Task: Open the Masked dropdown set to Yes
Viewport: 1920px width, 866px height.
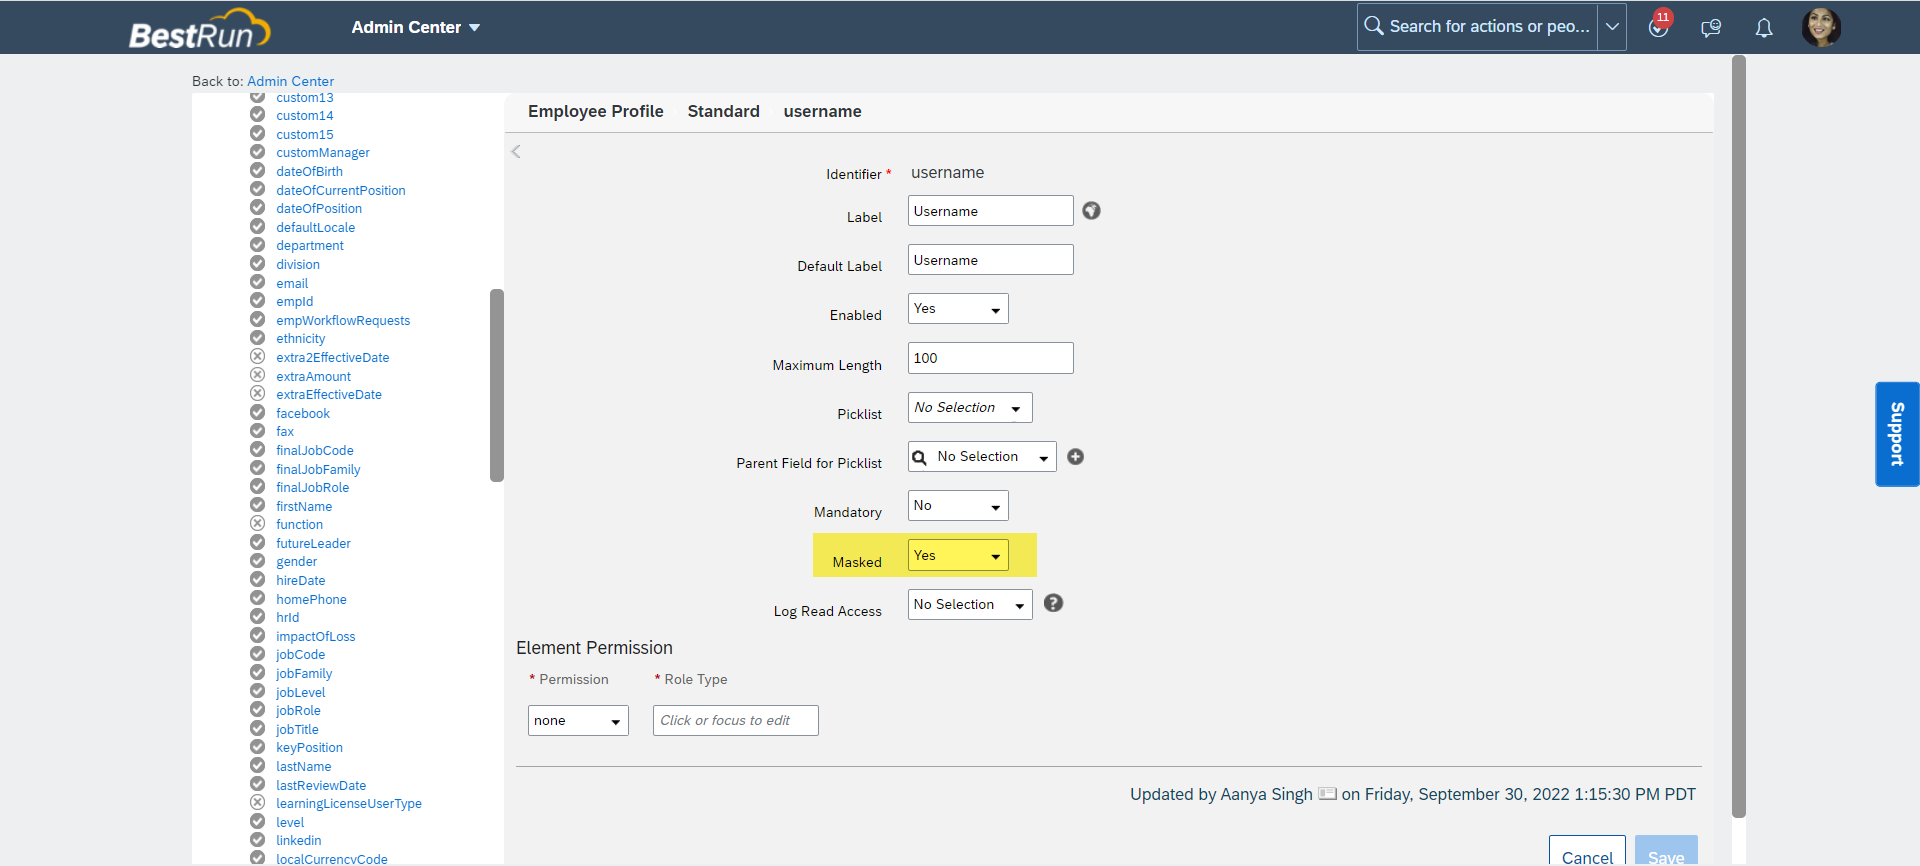Action: pos(958,555)
